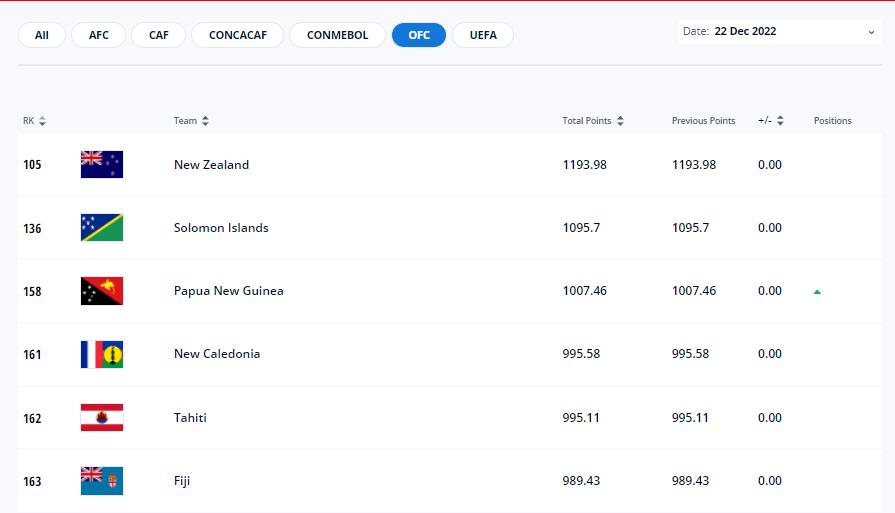Screen dimensions: 895x513
Task: Sort by the RK column arrows
Action: tap(43, 121)
